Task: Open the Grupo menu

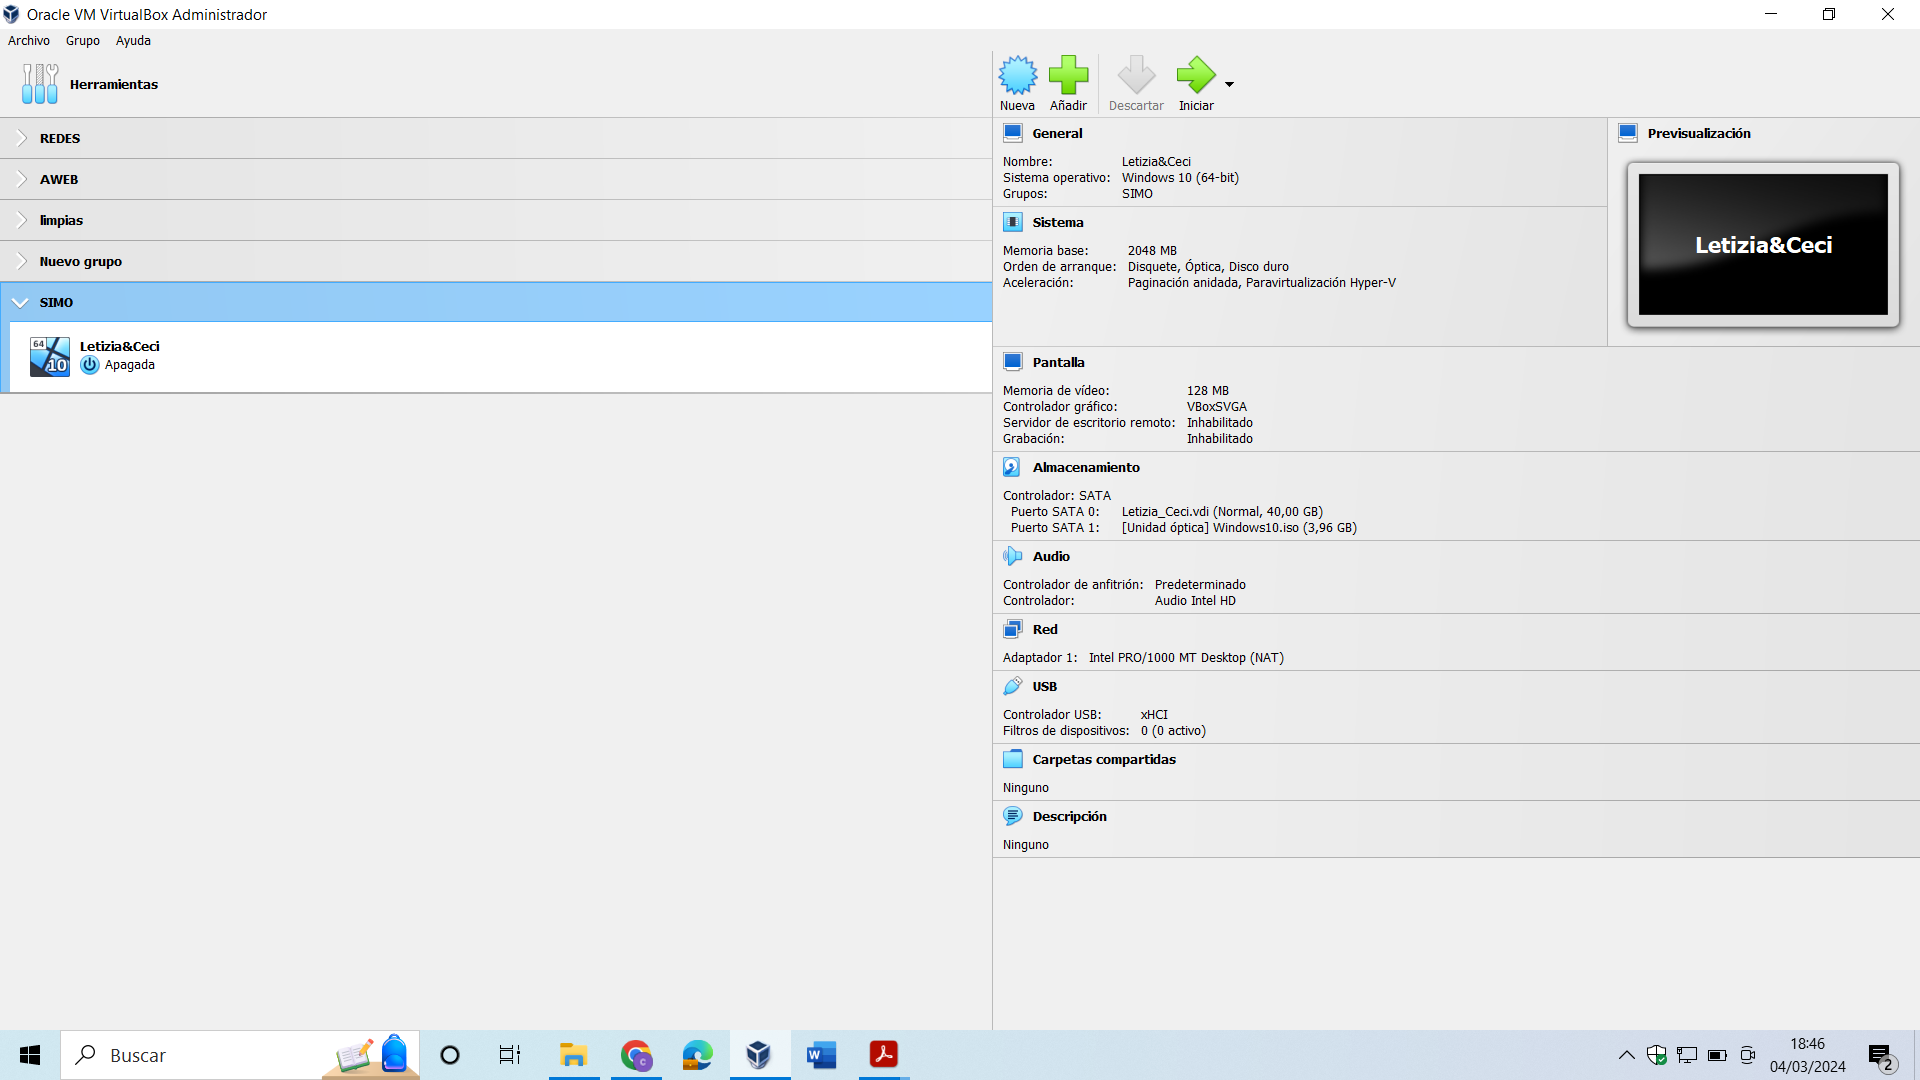Action: (x=83, y=41)
